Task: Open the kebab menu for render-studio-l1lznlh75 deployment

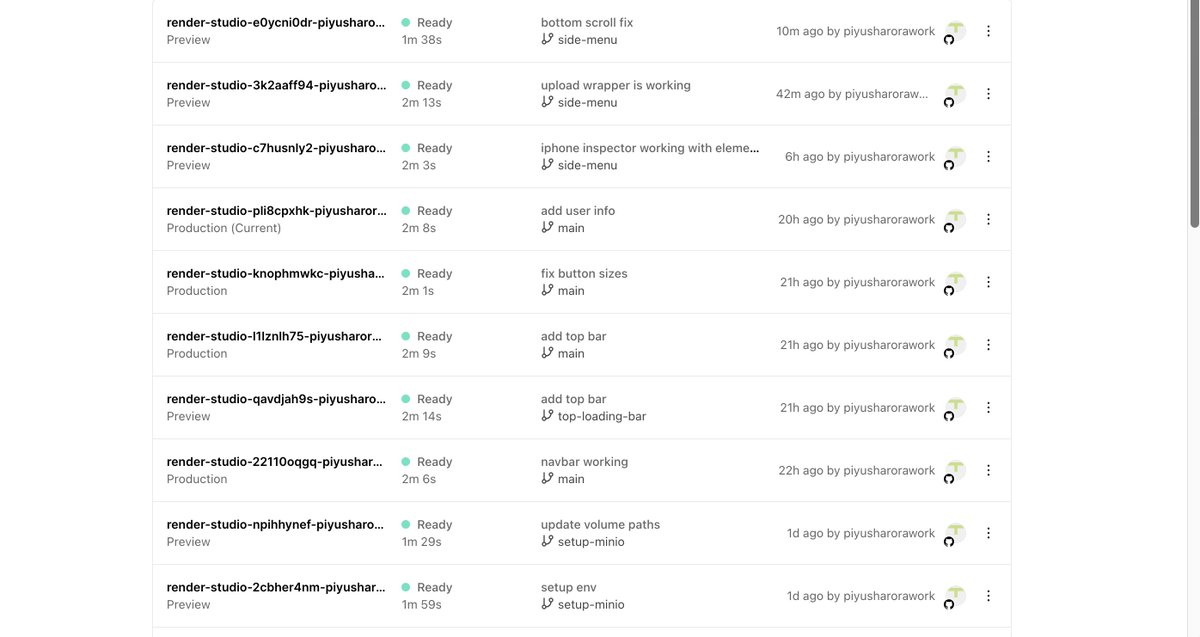Action: (988, 345)
